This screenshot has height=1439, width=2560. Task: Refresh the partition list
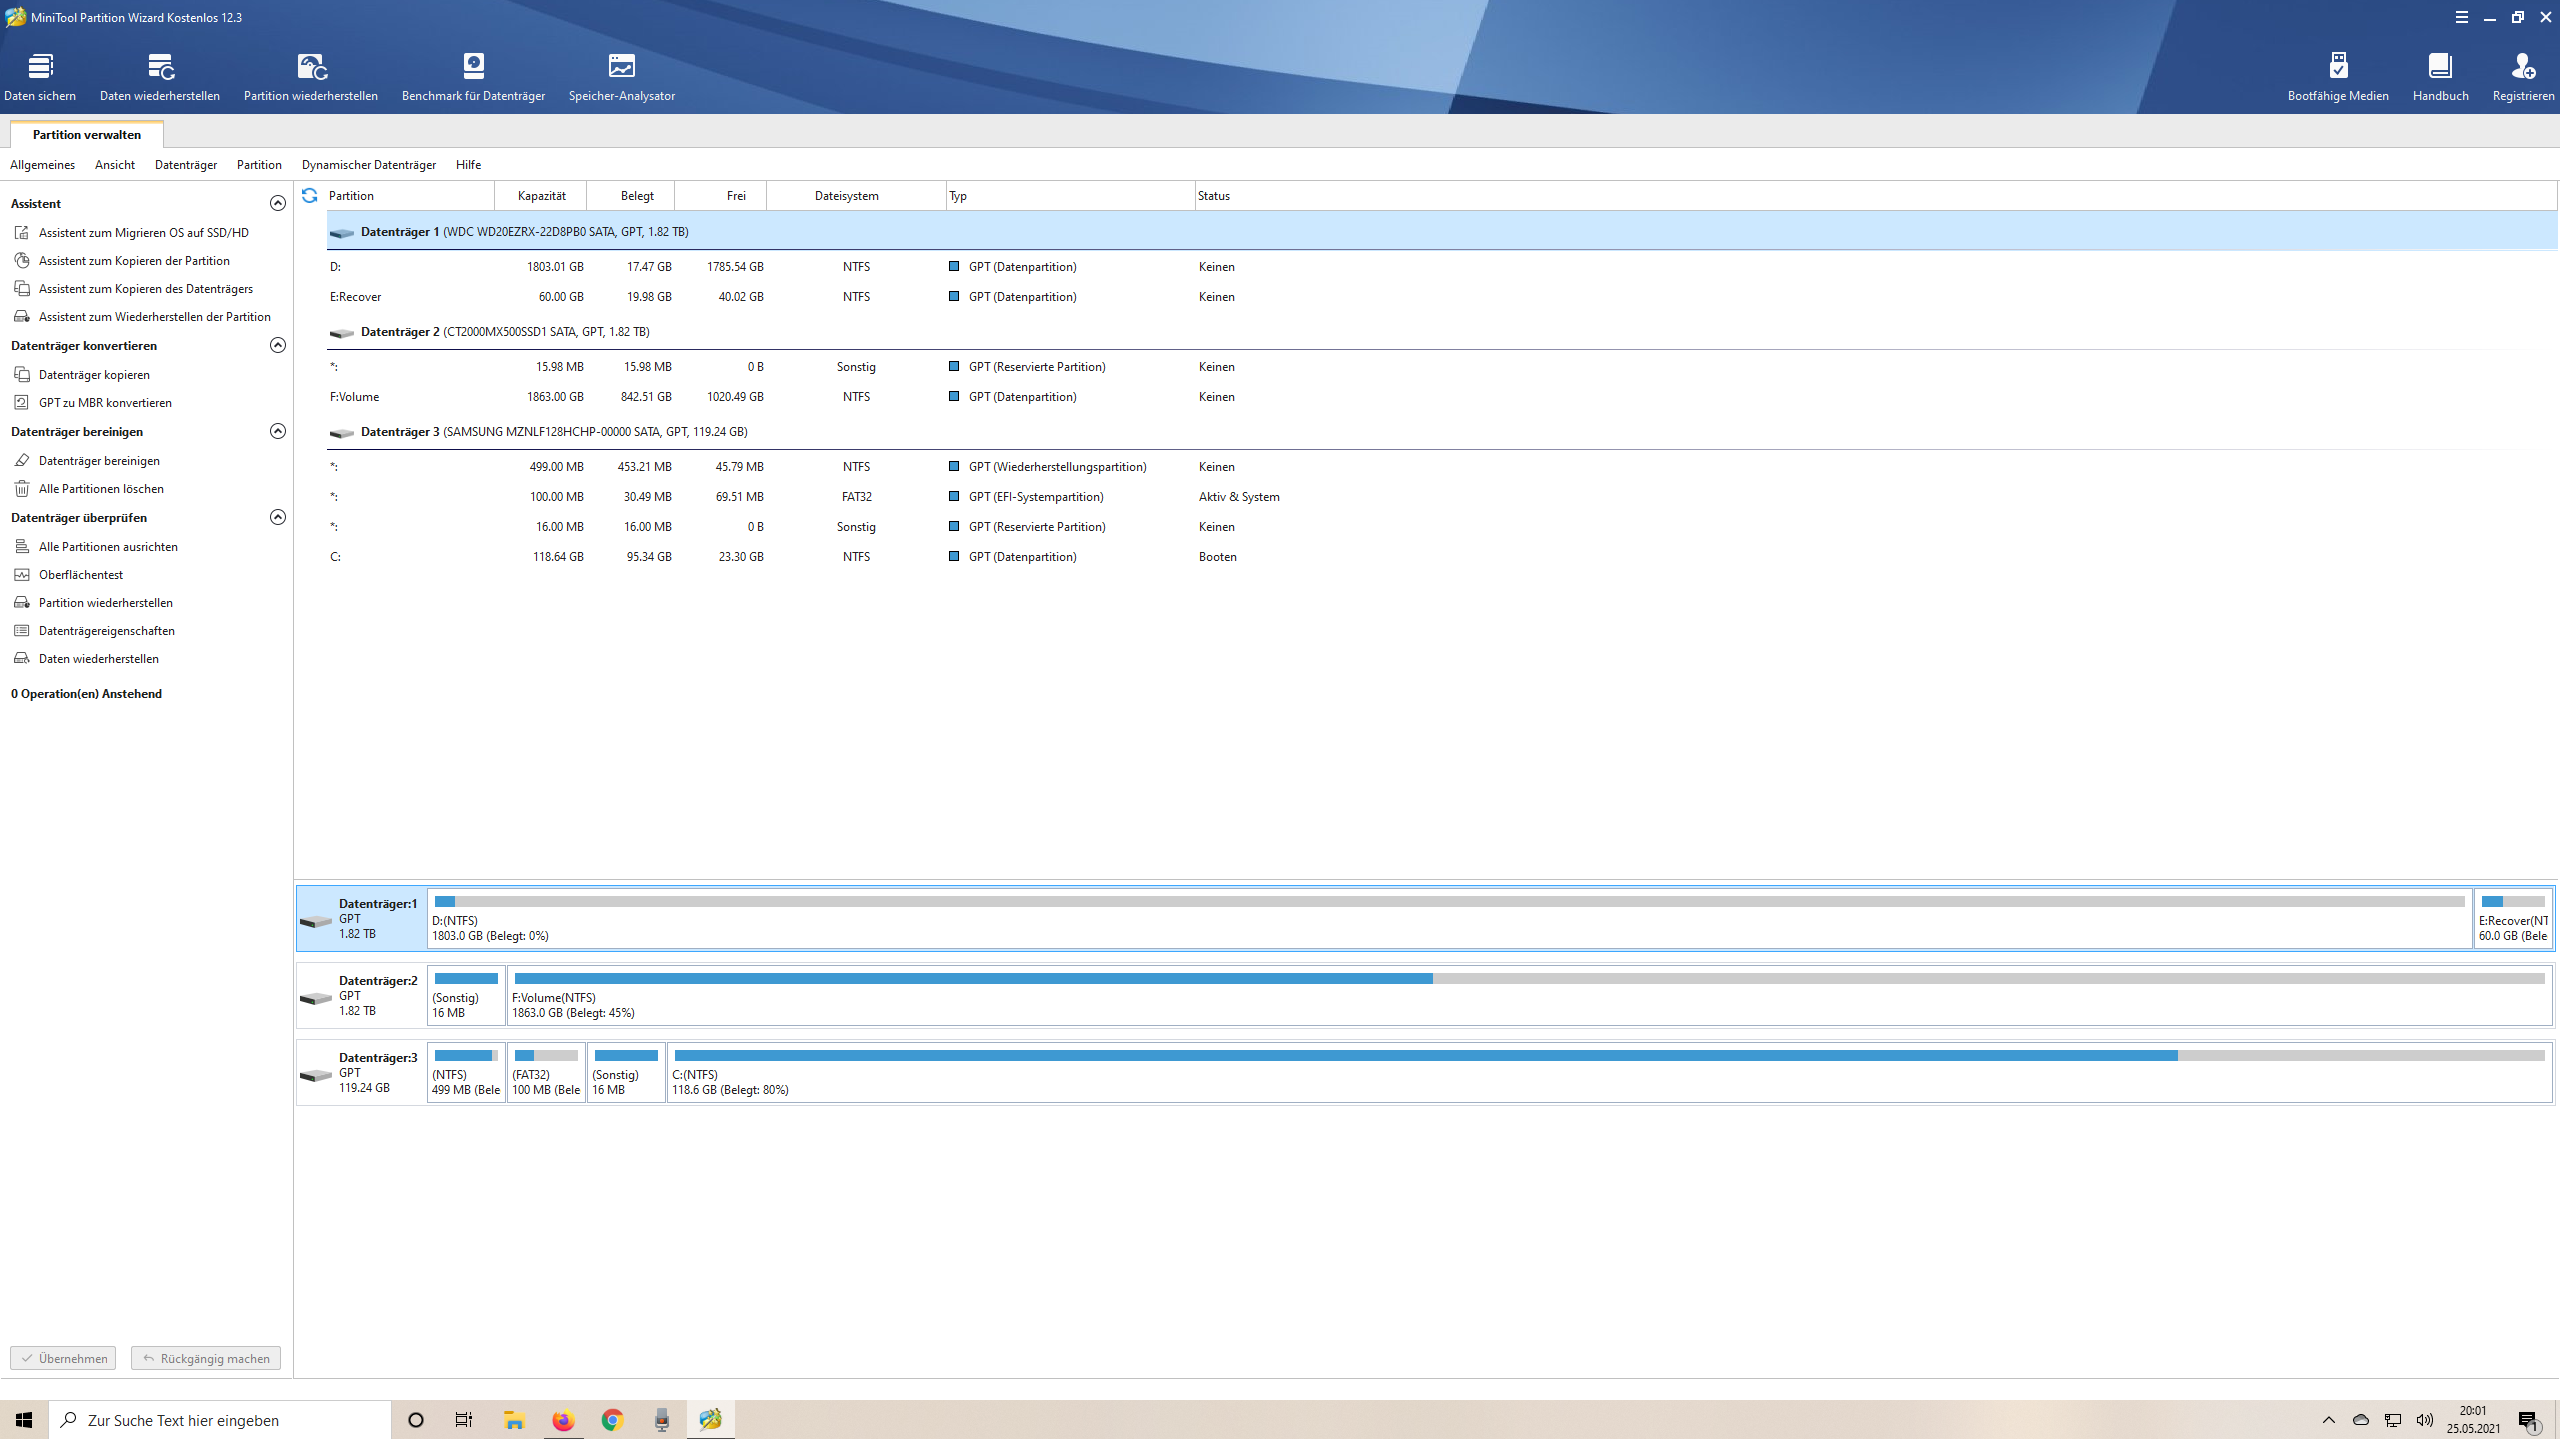[x=310, y=195]
